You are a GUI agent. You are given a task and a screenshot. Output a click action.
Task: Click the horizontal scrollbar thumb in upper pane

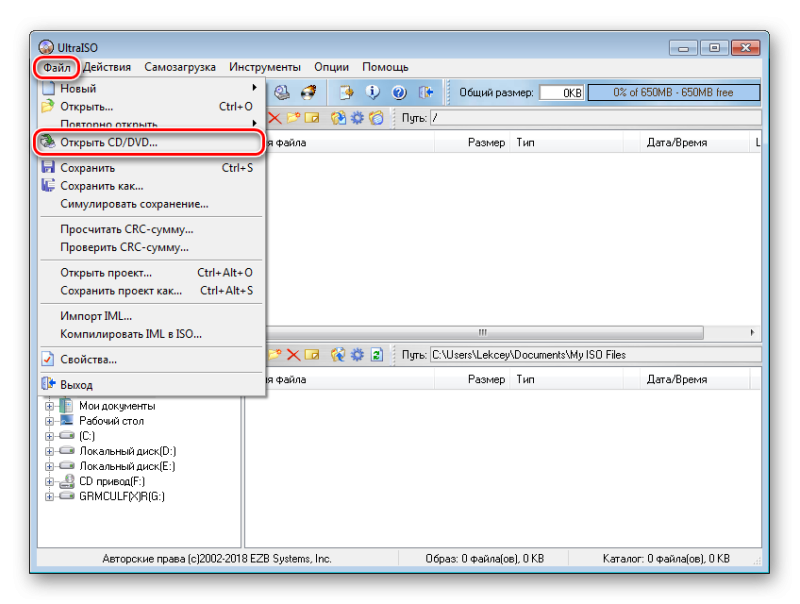(484, 333)
